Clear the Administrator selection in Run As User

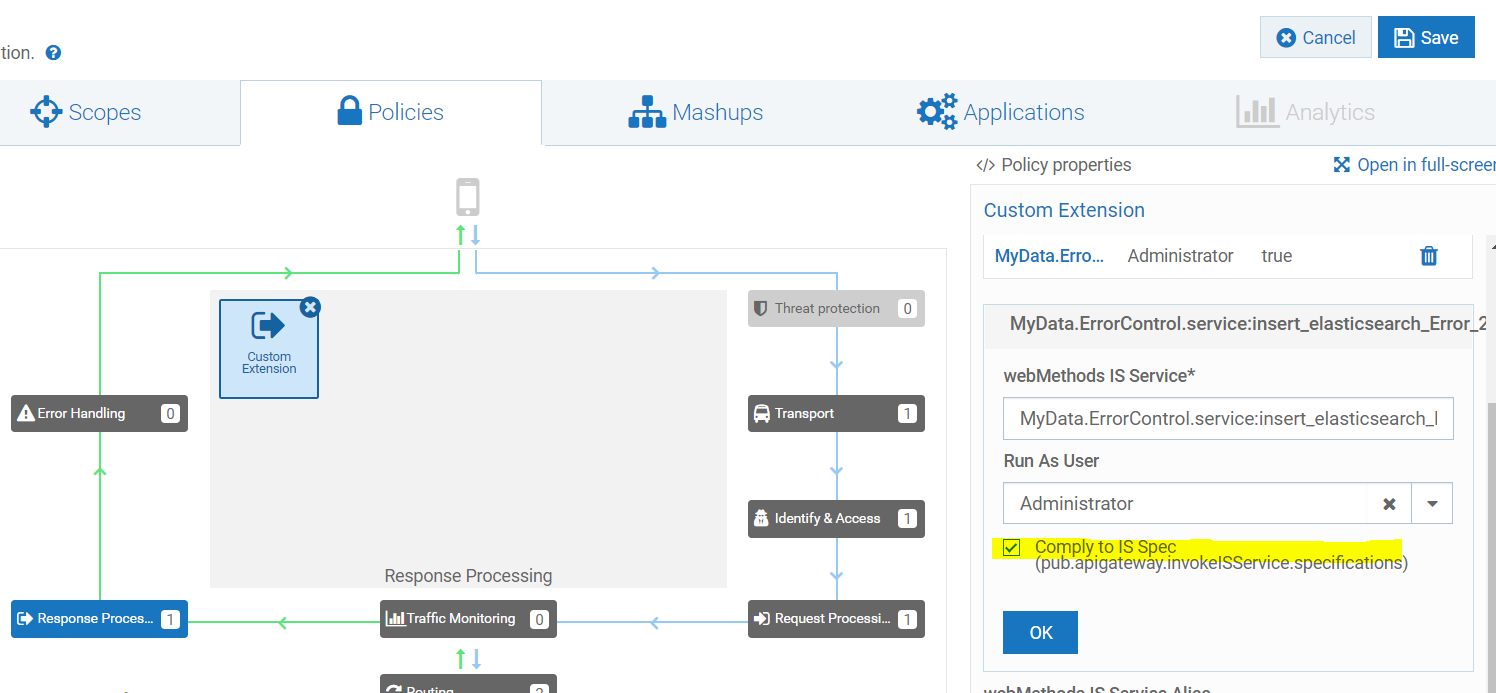point(1389,504)
